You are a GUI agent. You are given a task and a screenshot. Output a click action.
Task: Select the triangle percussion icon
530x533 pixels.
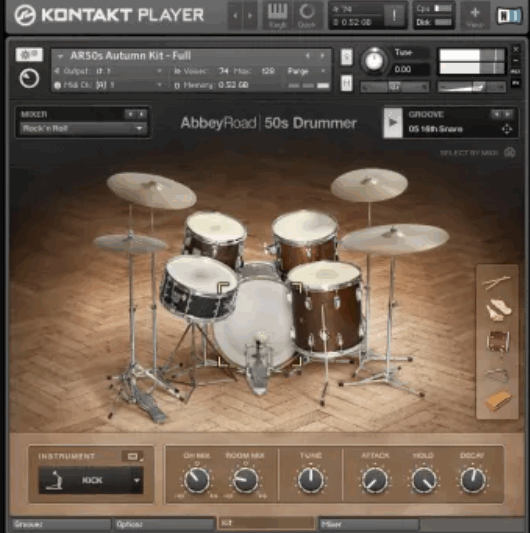click(497, 375)
